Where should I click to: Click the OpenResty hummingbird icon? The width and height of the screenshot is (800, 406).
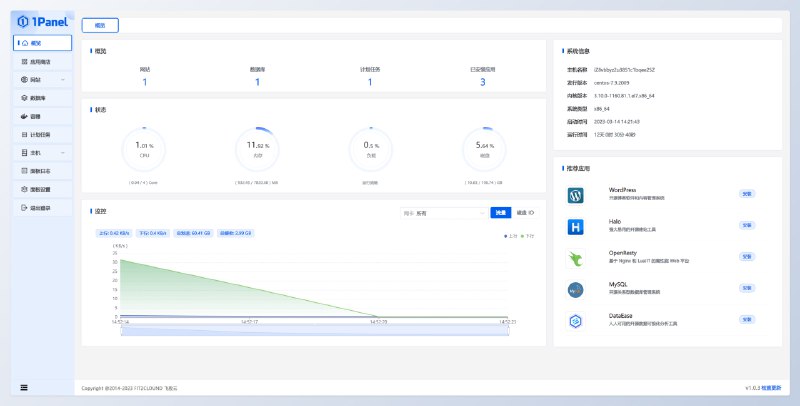click(x=576, y=259)
